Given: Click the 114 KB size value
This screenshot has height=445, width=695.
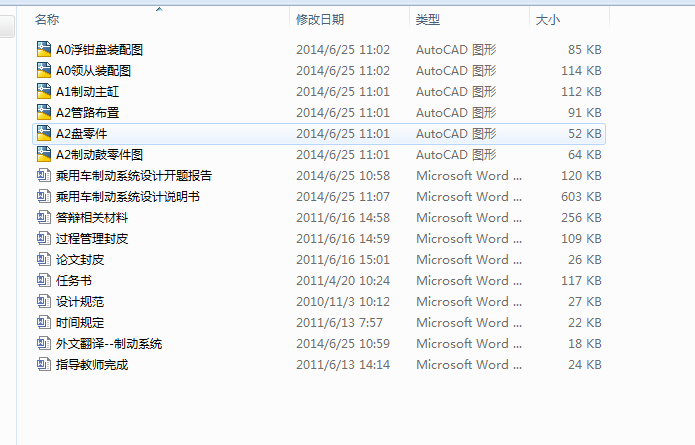Looking at the screenshot, I should 581,70.
